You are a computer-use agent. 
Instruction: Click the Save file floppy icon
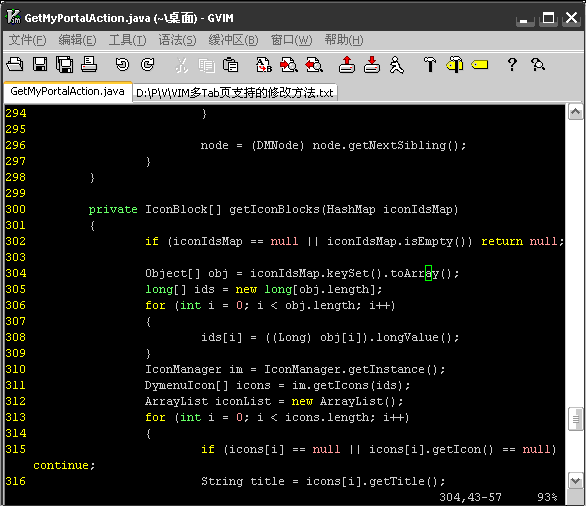[x=40, y=65]
